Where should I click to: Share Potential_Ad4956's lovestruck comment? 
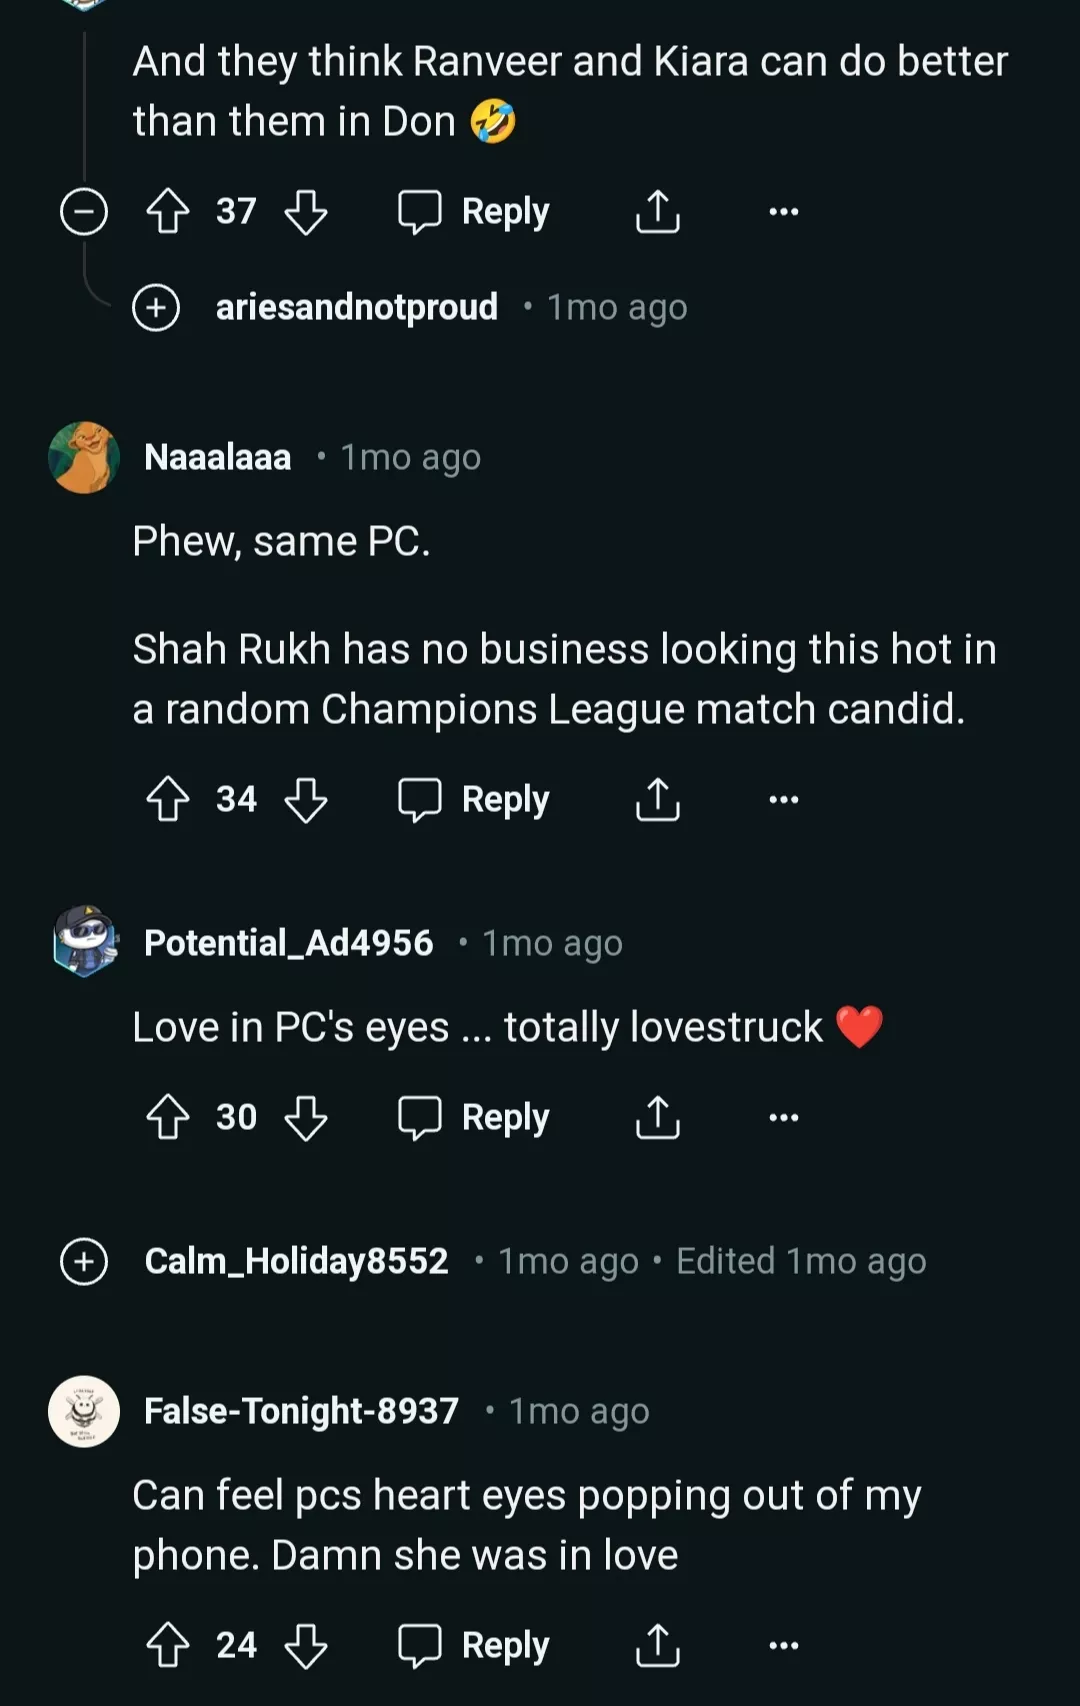click(657, 1117)
